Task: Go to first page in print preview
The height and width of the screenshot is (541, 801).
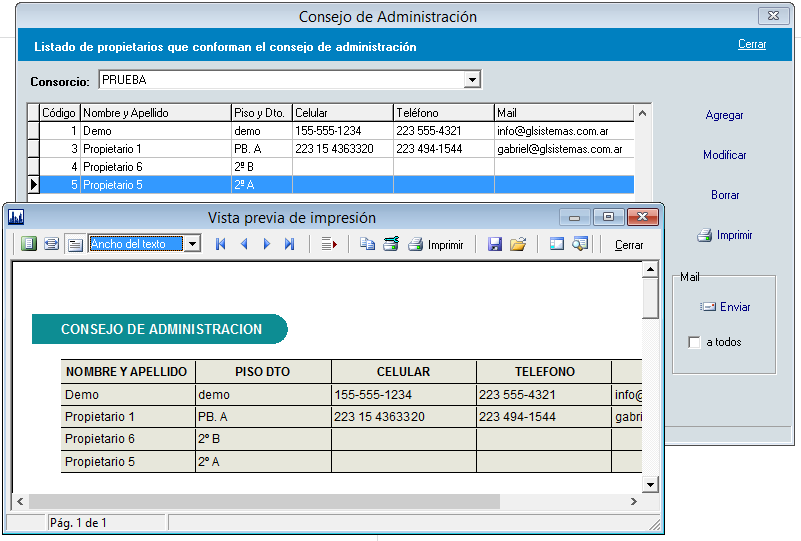Action: [x=221, y=244]
